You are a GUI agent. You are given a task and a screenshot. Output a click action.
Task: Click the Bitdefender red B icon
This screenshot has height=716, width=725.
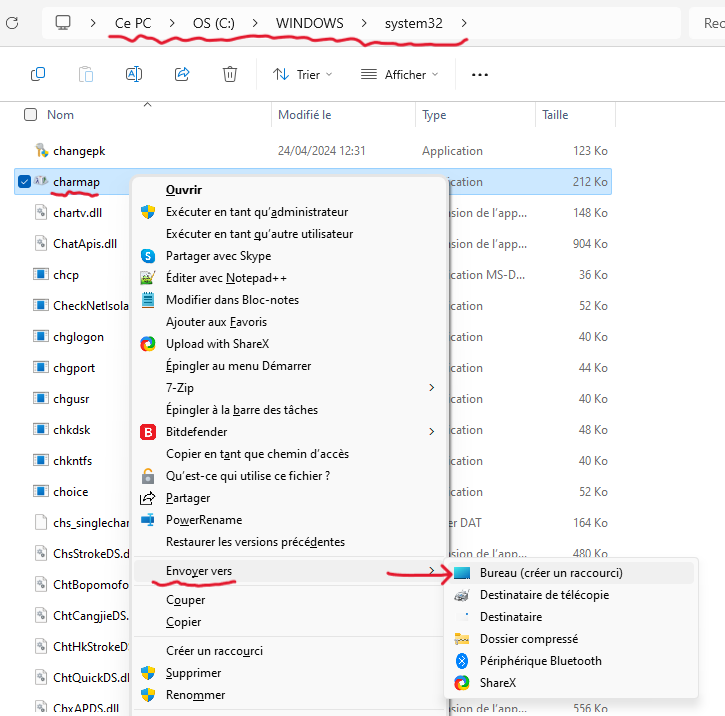coord(148,432)
